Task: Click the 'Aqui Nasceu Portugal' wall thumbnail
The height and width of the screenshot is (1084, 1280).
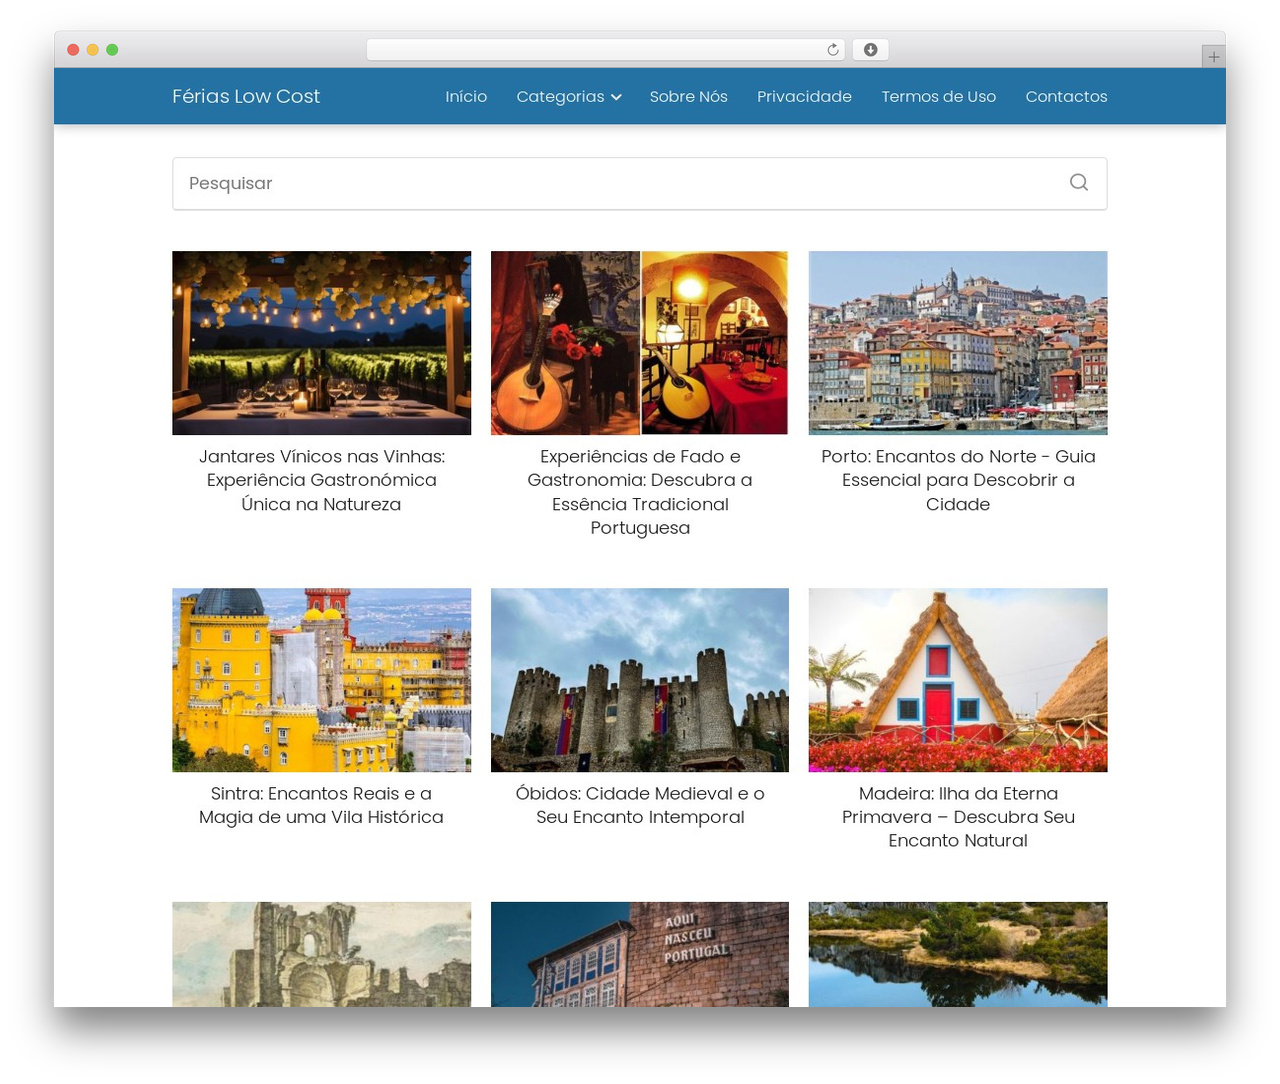Action: point(640,954)
